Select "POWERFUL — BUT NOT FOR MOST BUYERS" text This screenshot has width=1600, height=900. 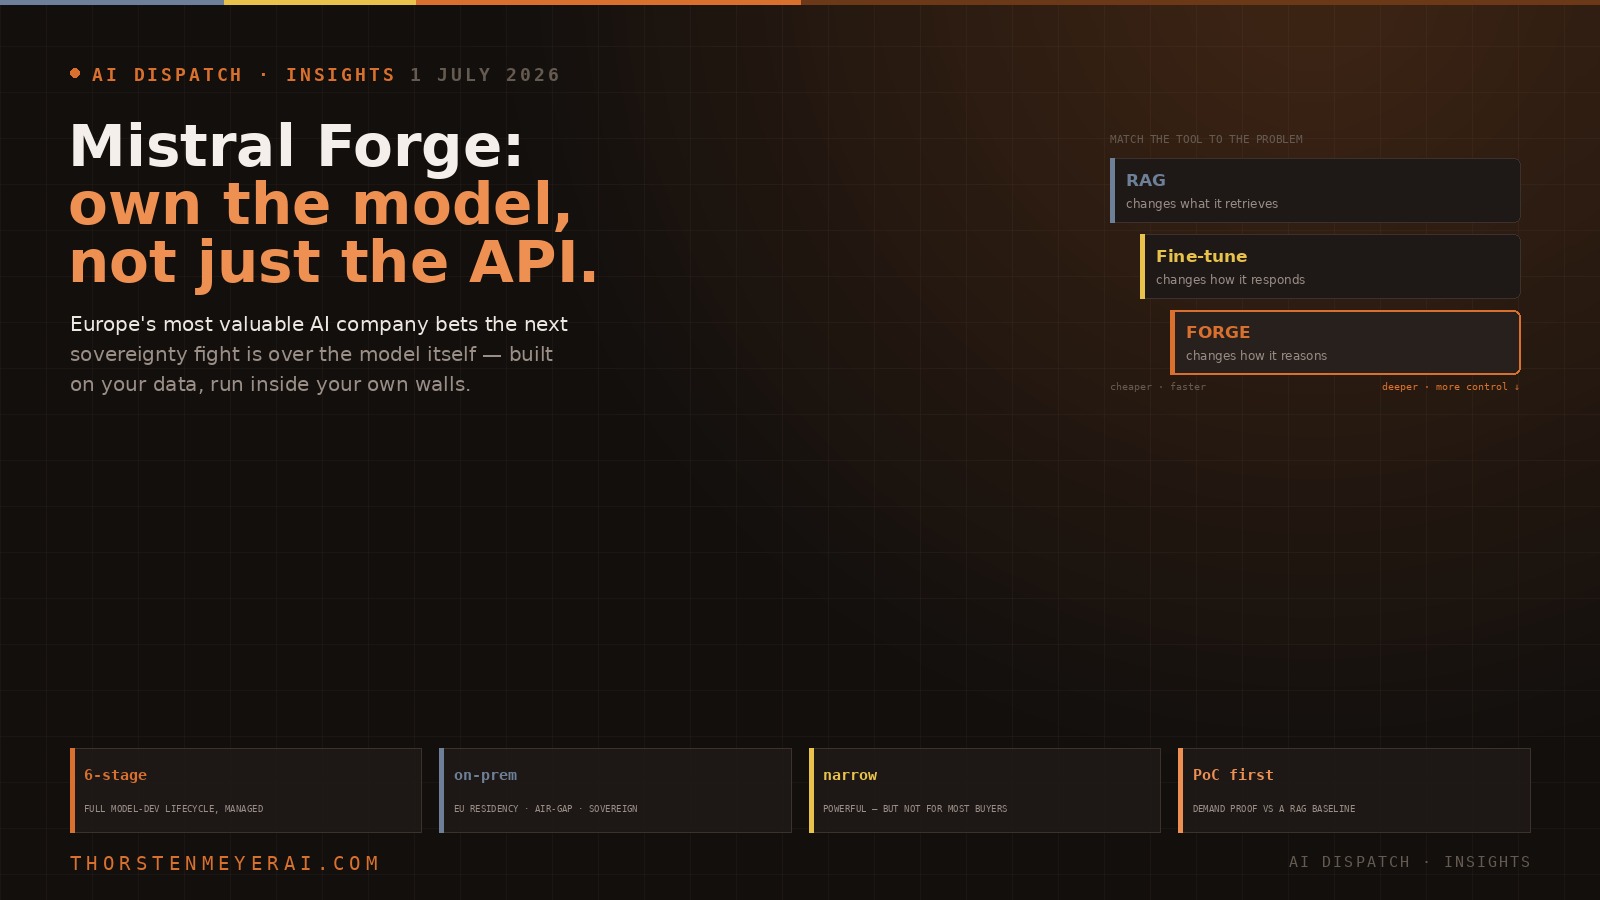coord(915,809)
